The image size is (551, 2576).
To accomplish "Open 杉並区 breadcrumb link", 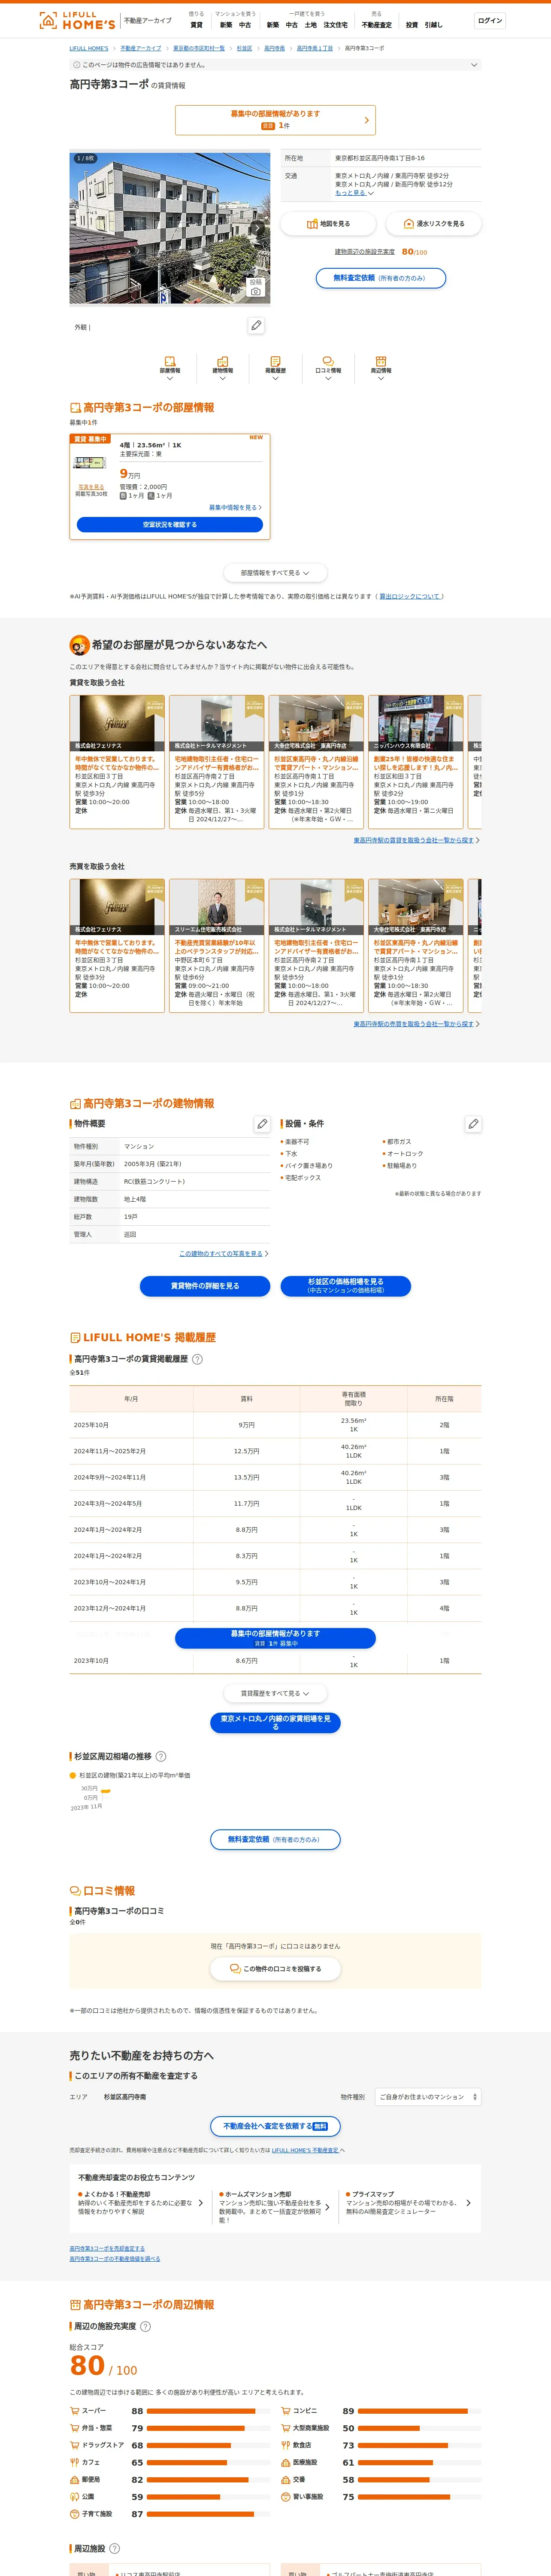I will click(244, 48).
